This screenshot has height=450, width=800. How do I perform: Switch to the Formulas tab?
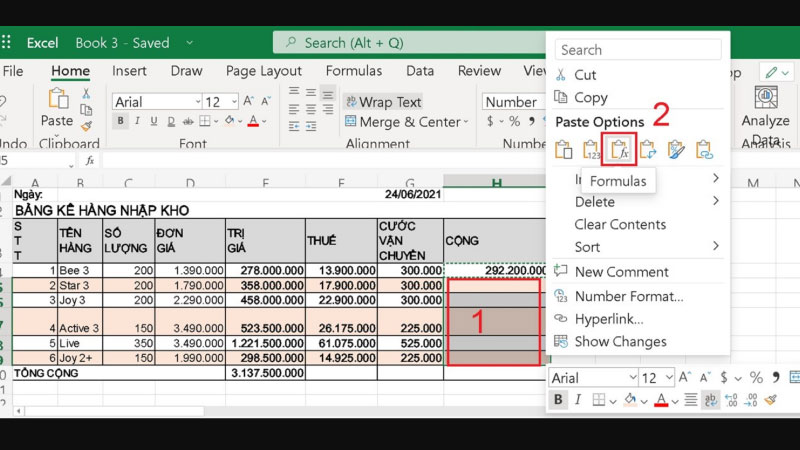[x=354, y=71]
